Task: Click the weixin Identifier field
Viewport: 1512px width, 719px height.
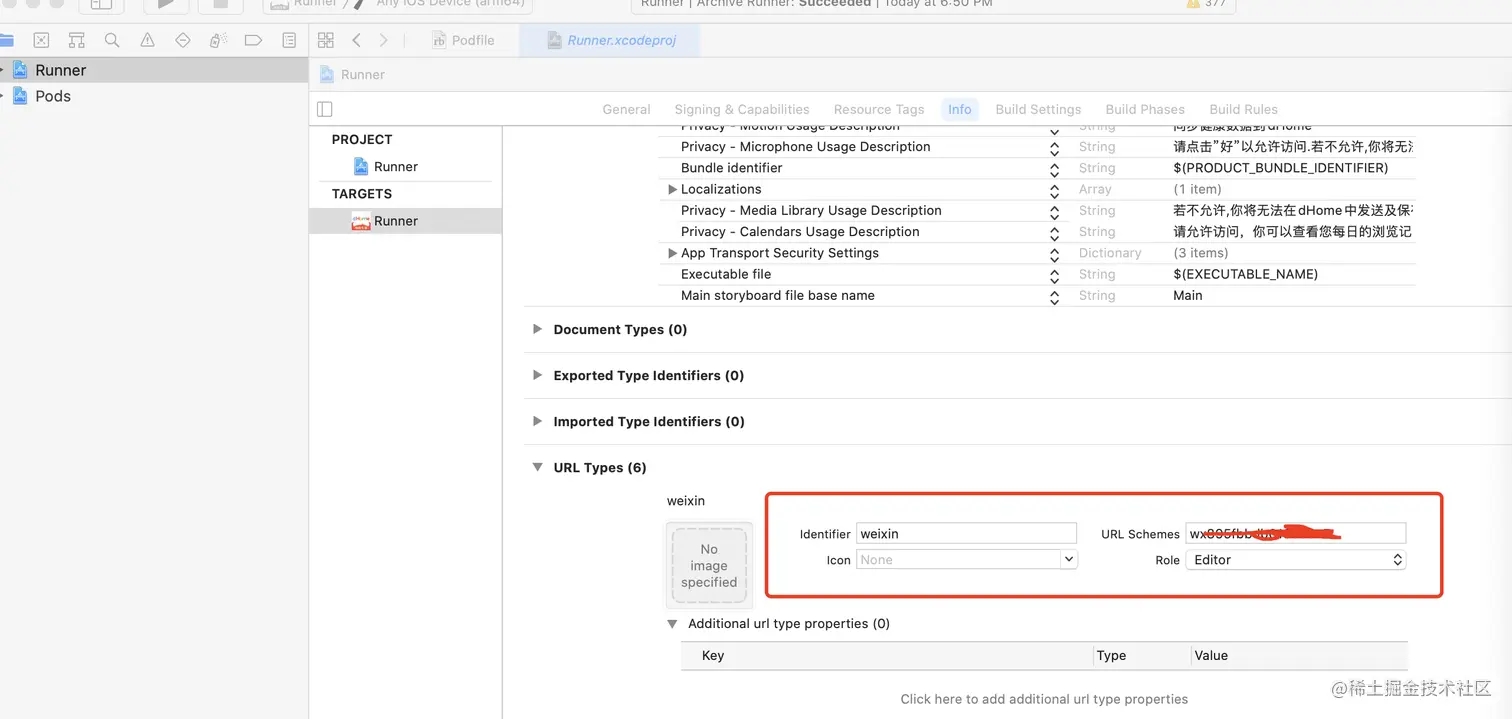Action: click(966, 534)
